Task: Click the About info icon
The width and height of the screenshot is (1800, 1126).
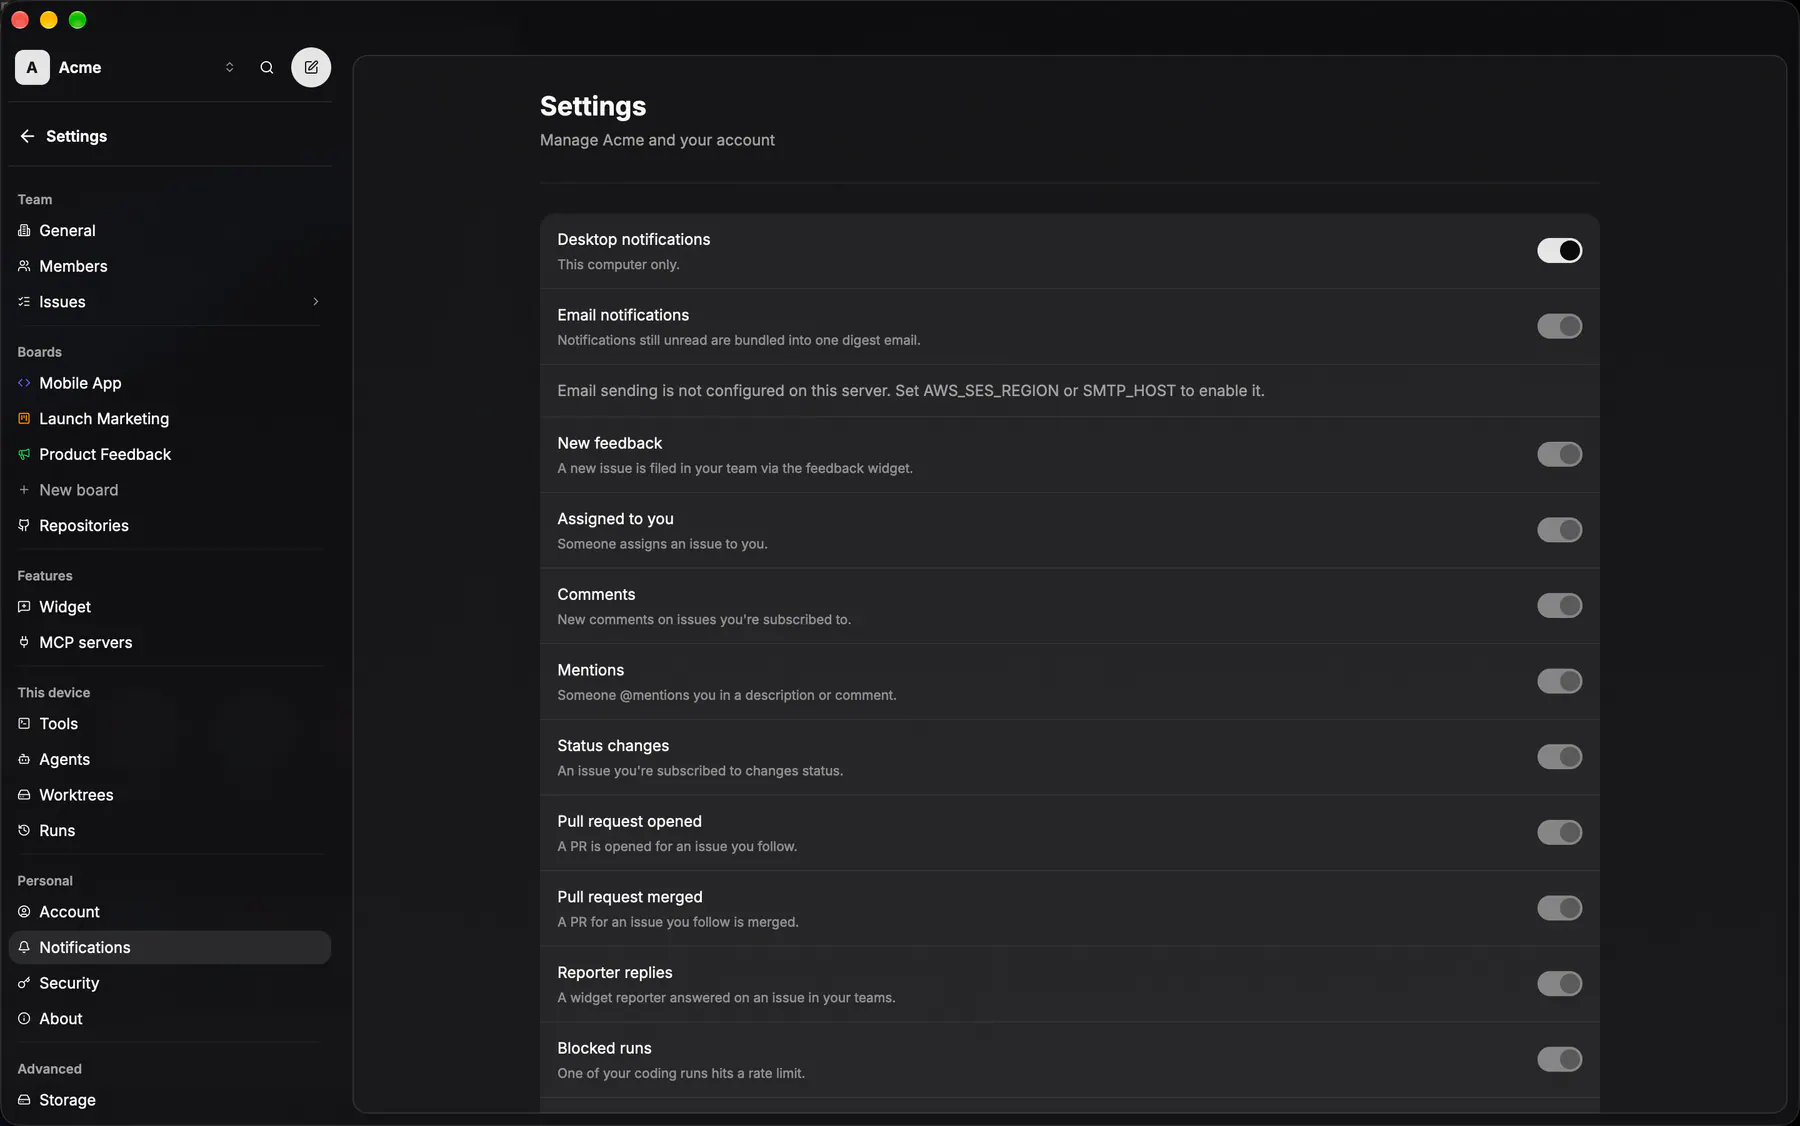Action: [x=24, y=1018]
